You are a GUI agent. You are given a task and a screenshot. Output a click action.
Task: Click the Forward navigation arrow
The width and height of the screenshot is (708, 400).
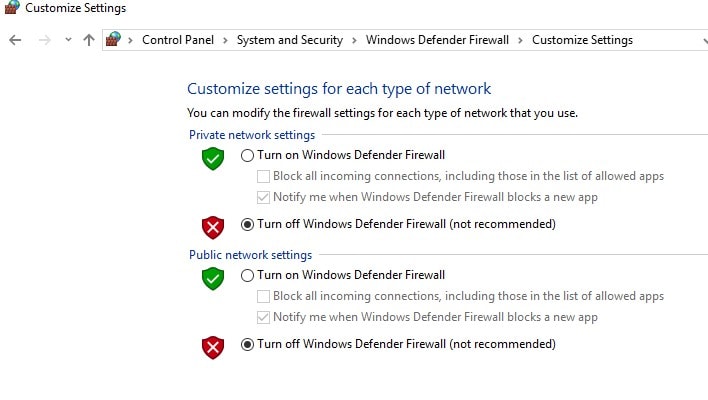(x=43, y=40)
